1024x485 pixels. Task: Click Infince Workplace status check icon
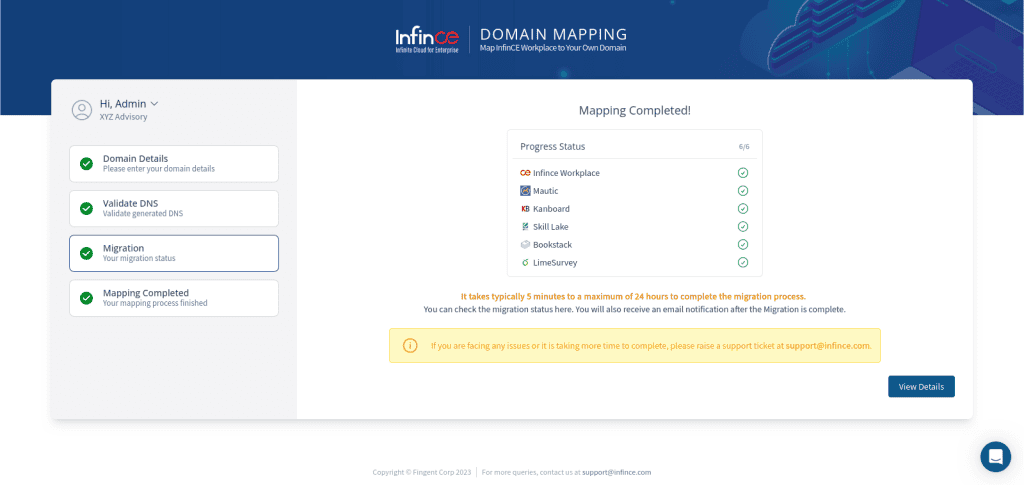point(743,173)
